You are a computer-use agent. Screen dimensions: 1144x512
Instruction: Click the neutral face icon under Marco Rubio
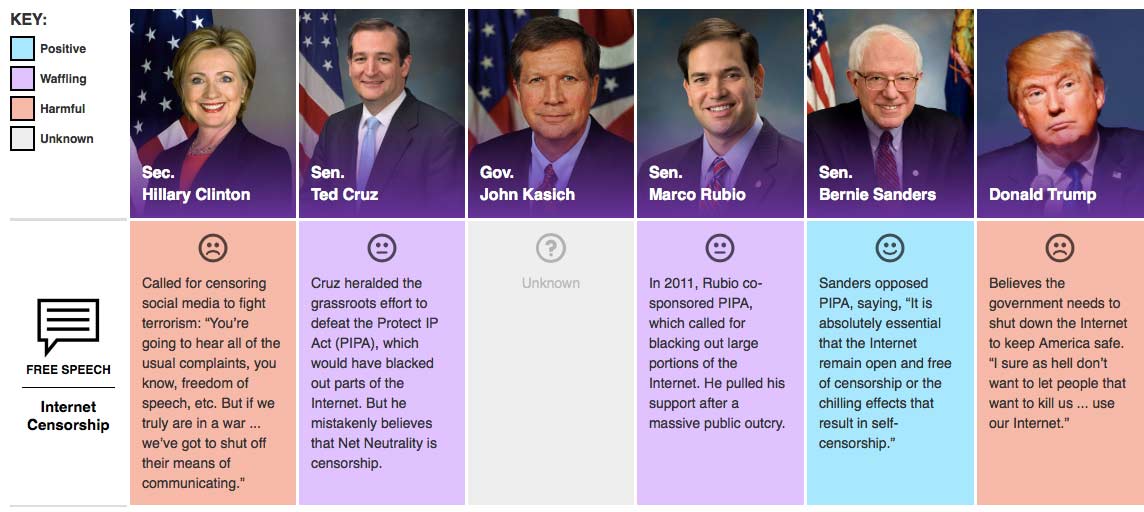coord(719,247)
